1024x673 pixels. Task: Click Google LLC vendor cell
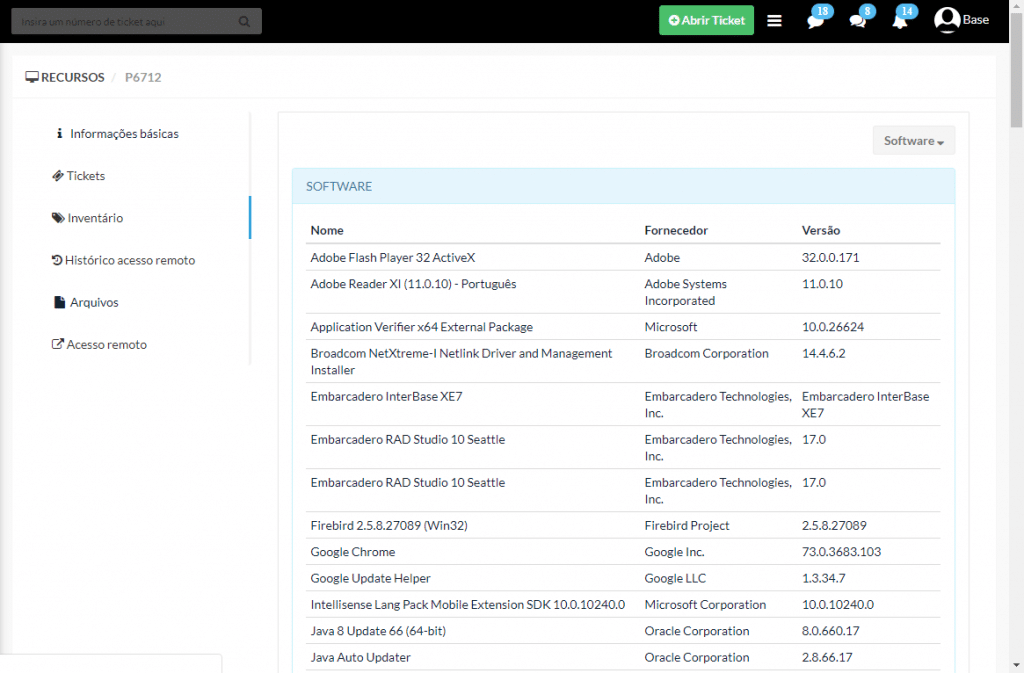pyautogui.click(x=675, y=578)
